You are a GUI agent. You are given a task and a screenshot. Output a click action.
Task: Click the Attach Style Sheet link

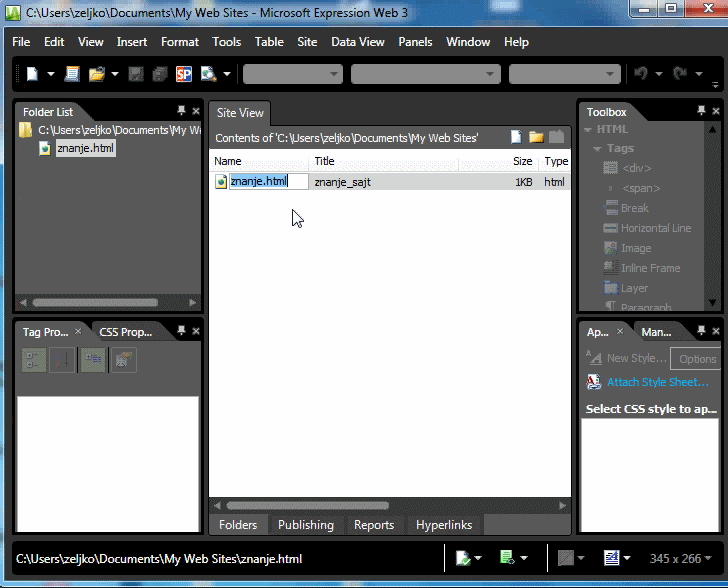(657, 382)
